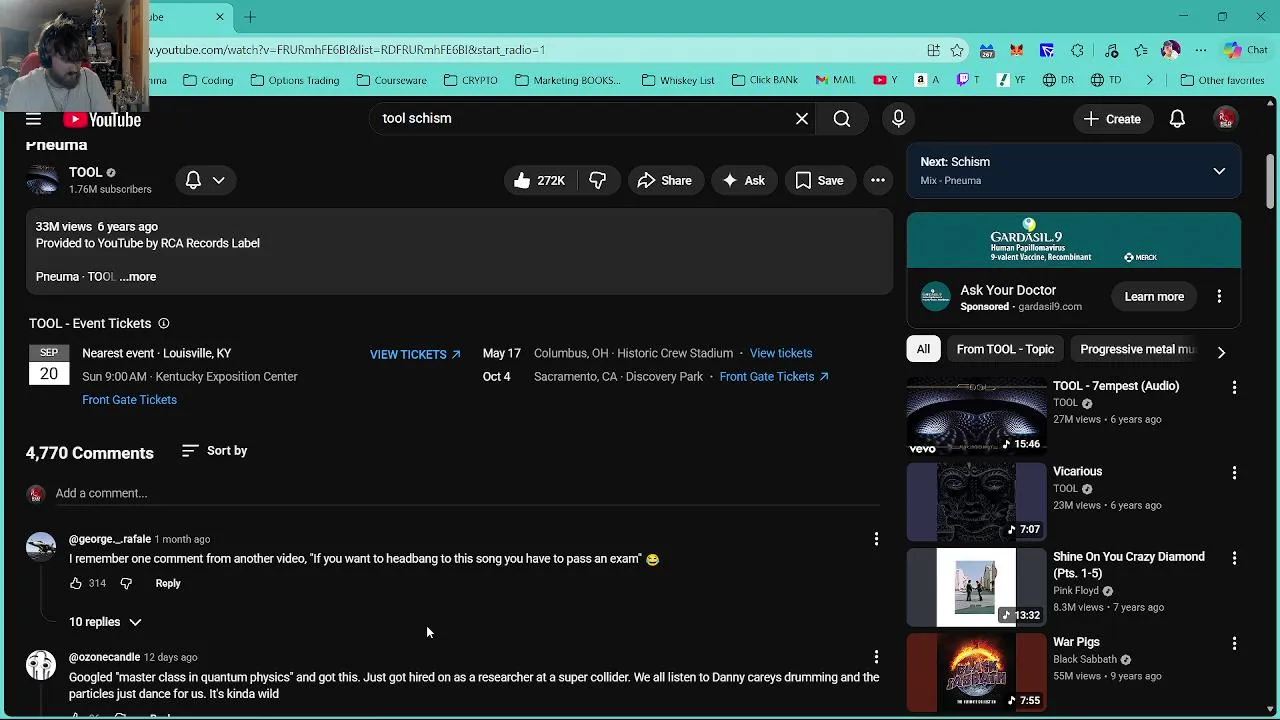Open Front Gate Tickets under Louisville event

(x=129, y=400)
